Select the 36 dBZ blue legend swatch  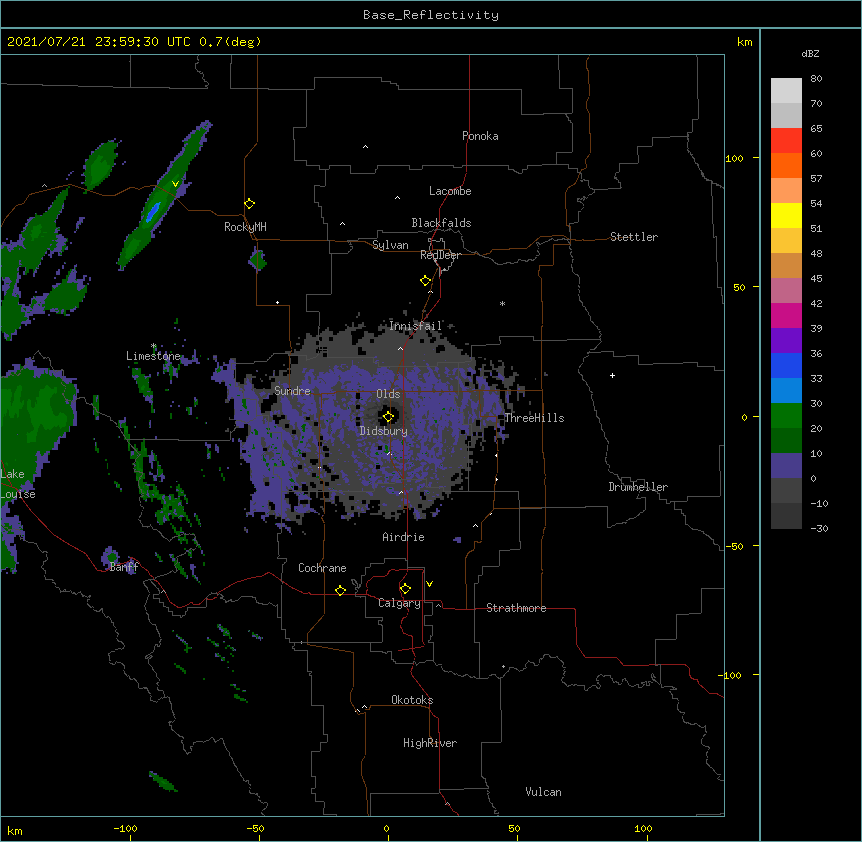click(786, 365)
